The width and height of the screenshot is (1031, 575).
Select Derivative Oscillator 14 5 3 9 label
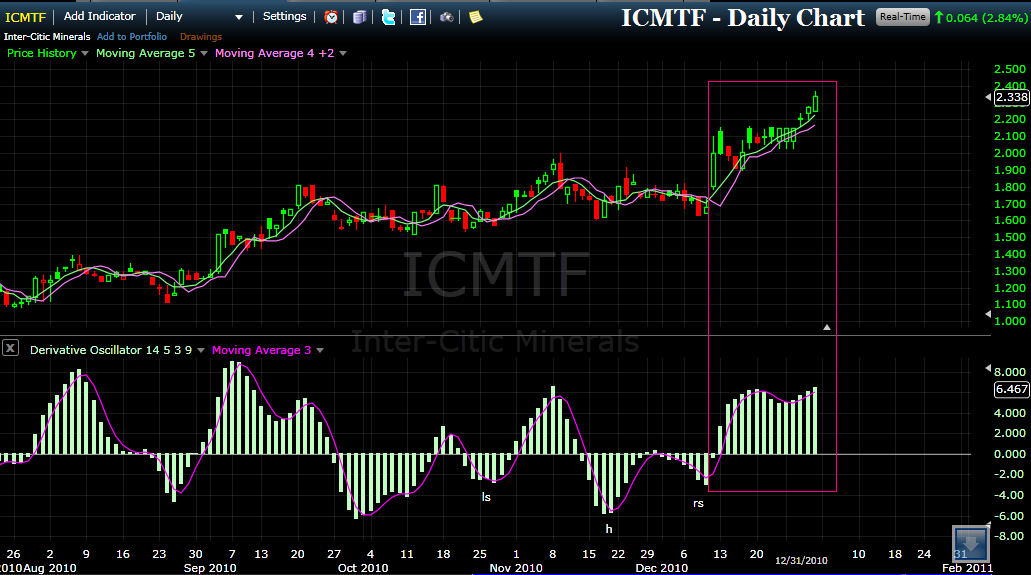click(x=111, y=350)
